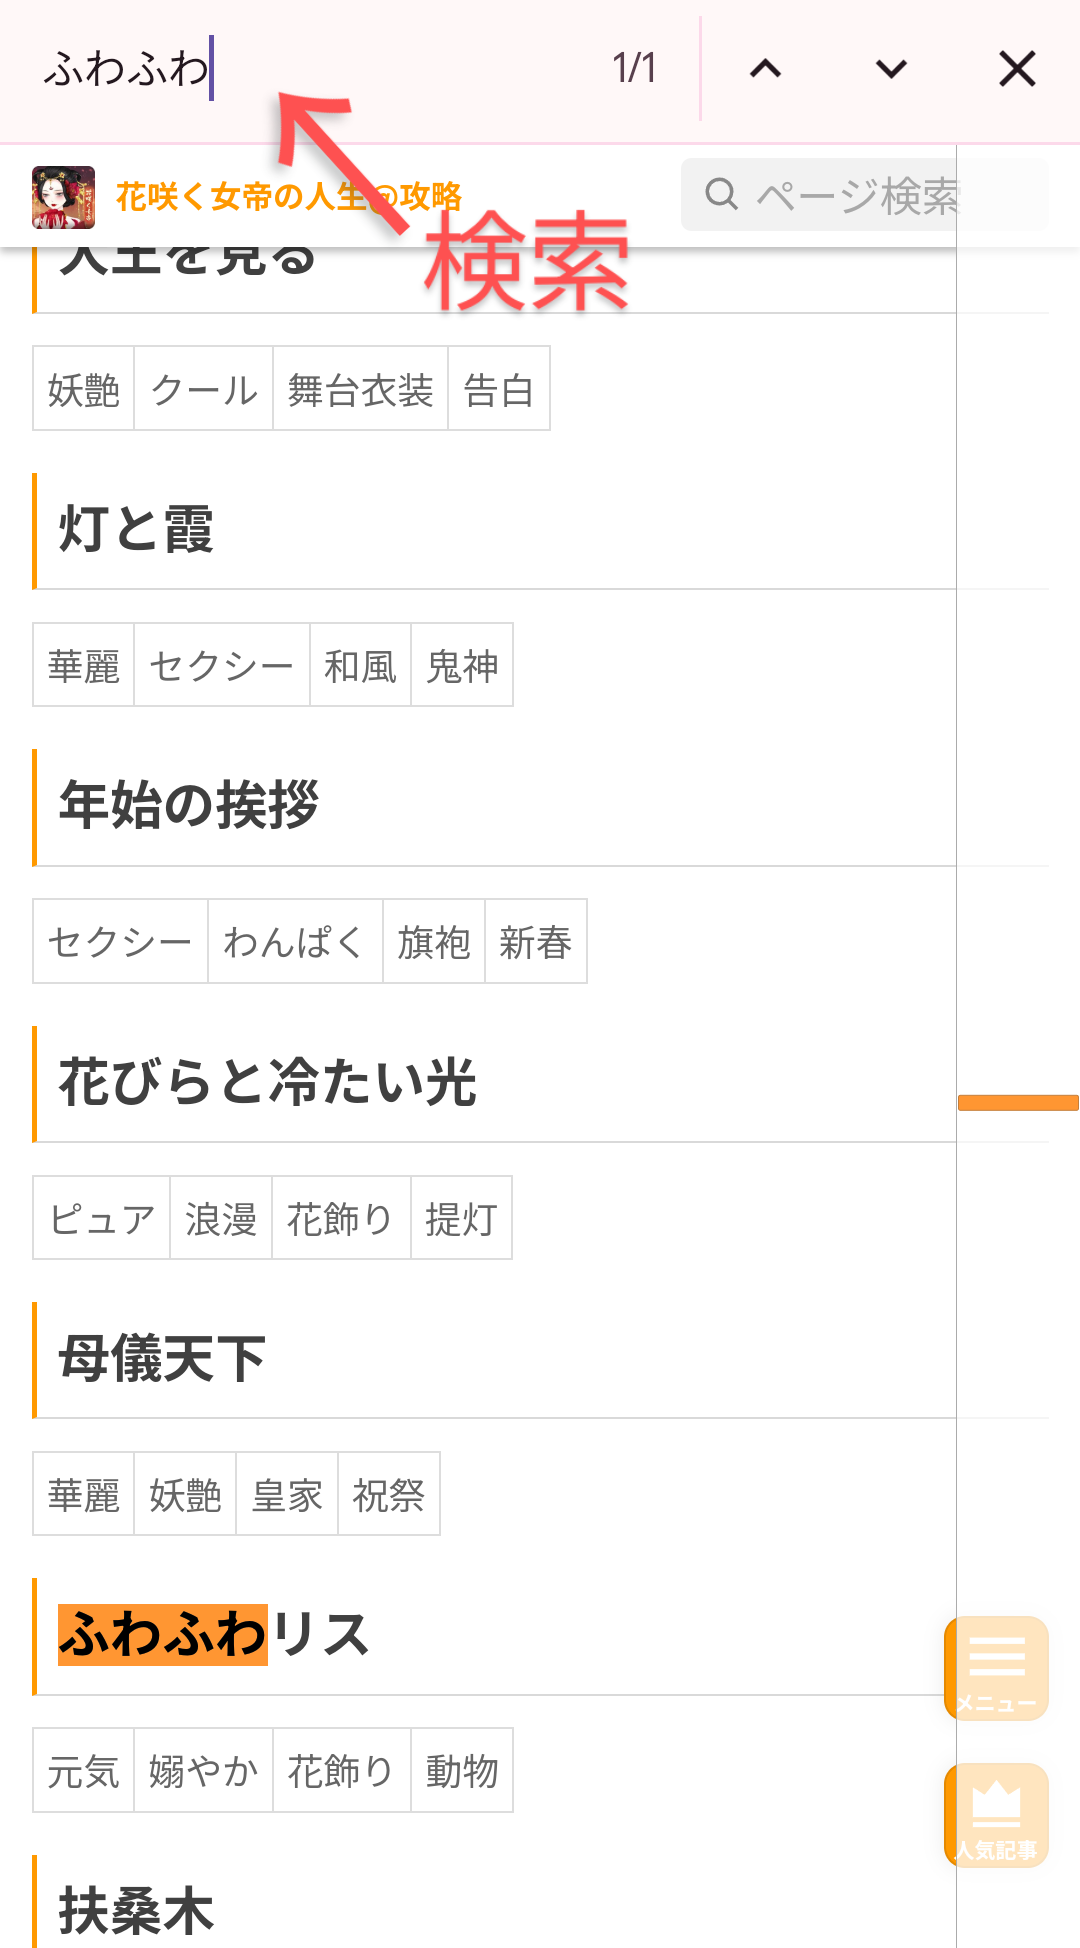Select the 妖艶 tag under first heading
Image resolution: width=1080 pixels, height=1948 pixels.
(84, 389)
